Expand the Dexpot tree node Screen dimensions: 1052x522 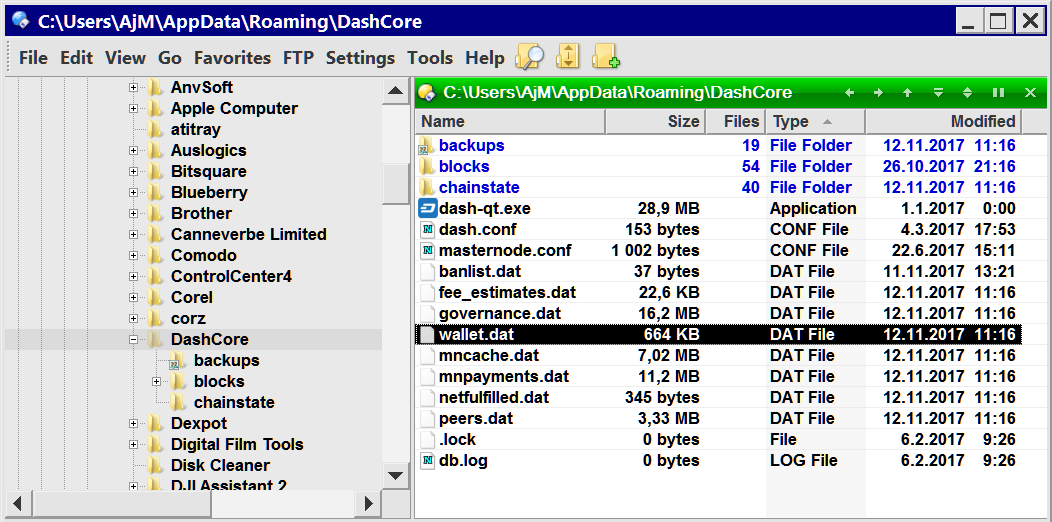tap(134, 423)
